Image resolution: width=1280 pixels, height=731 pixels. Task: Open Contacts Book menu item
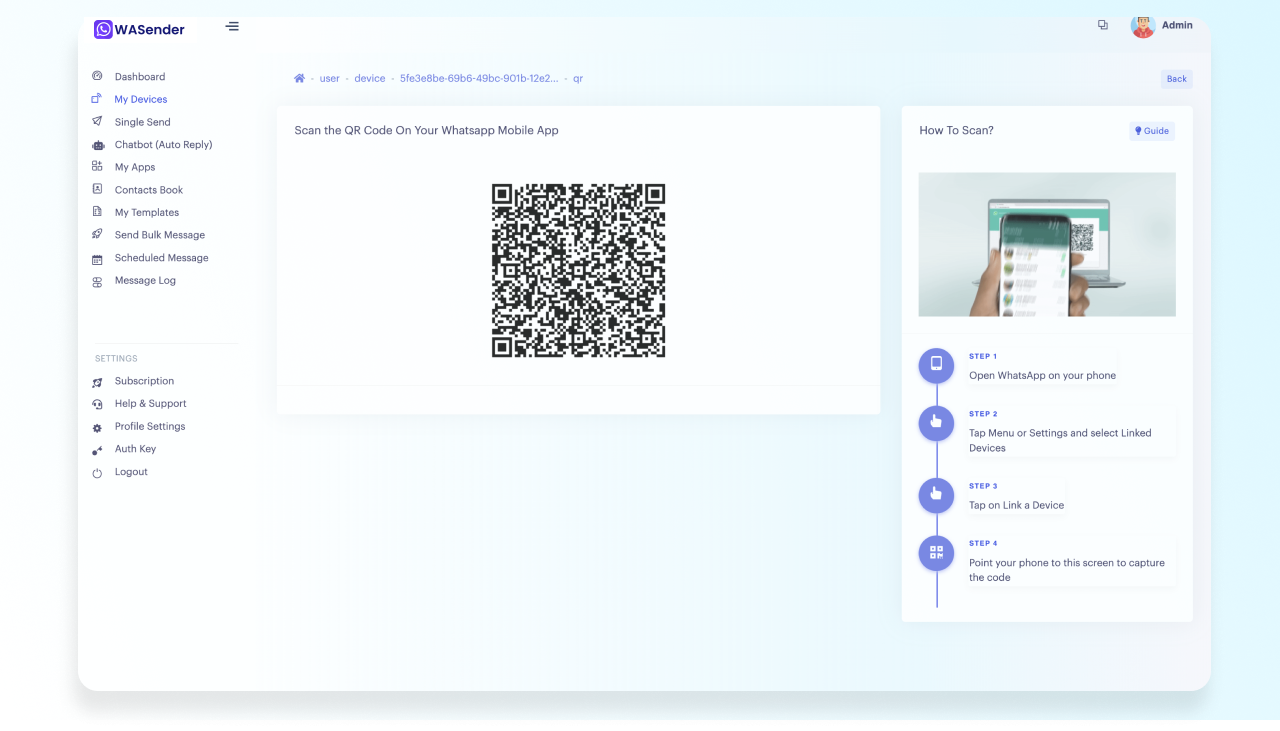pyautogui.click(x=149, y=190)
